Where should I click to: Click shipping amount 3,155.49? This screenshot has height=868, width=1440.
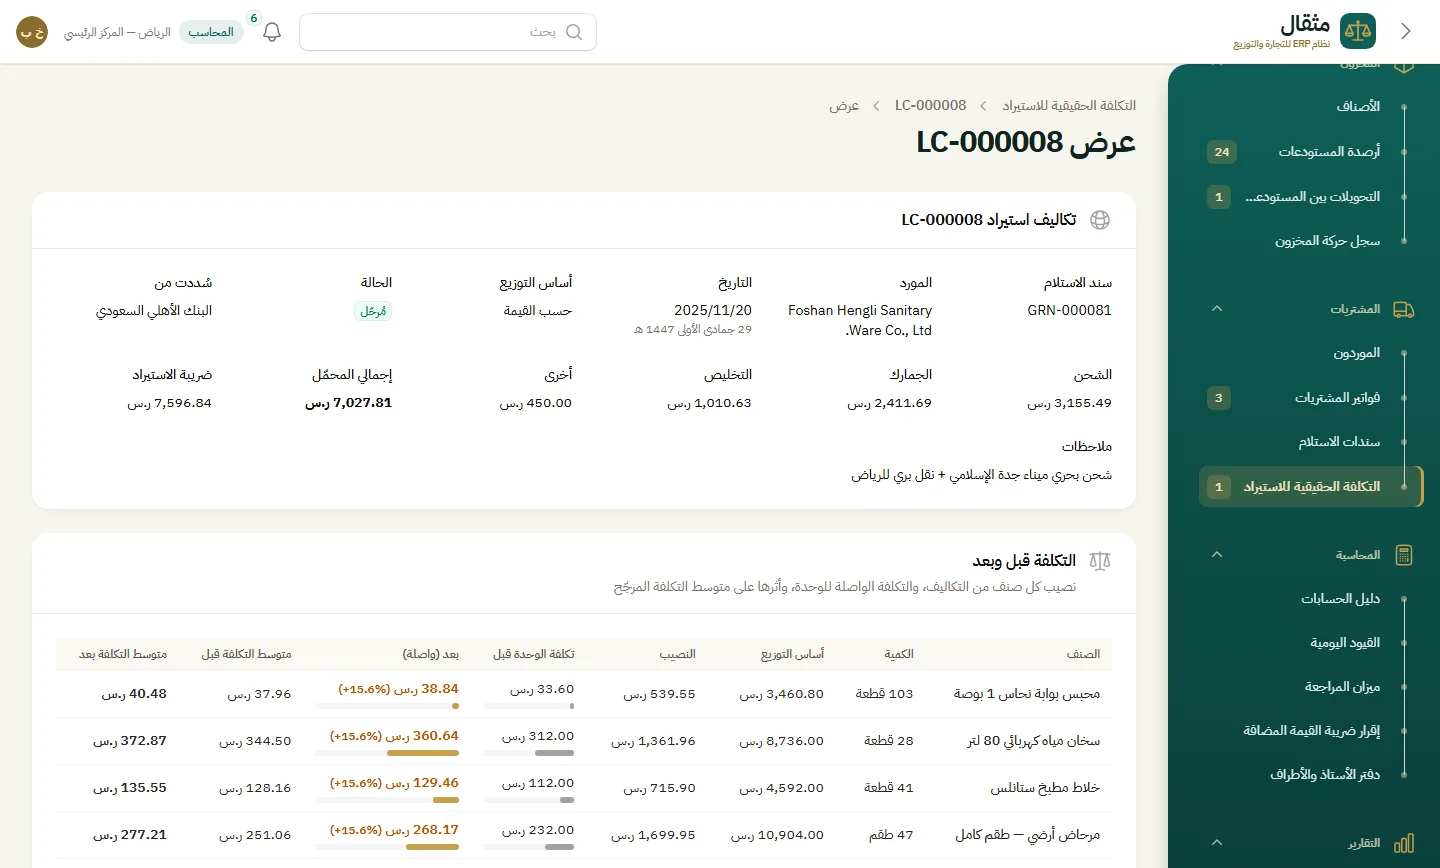point(1069,403)
